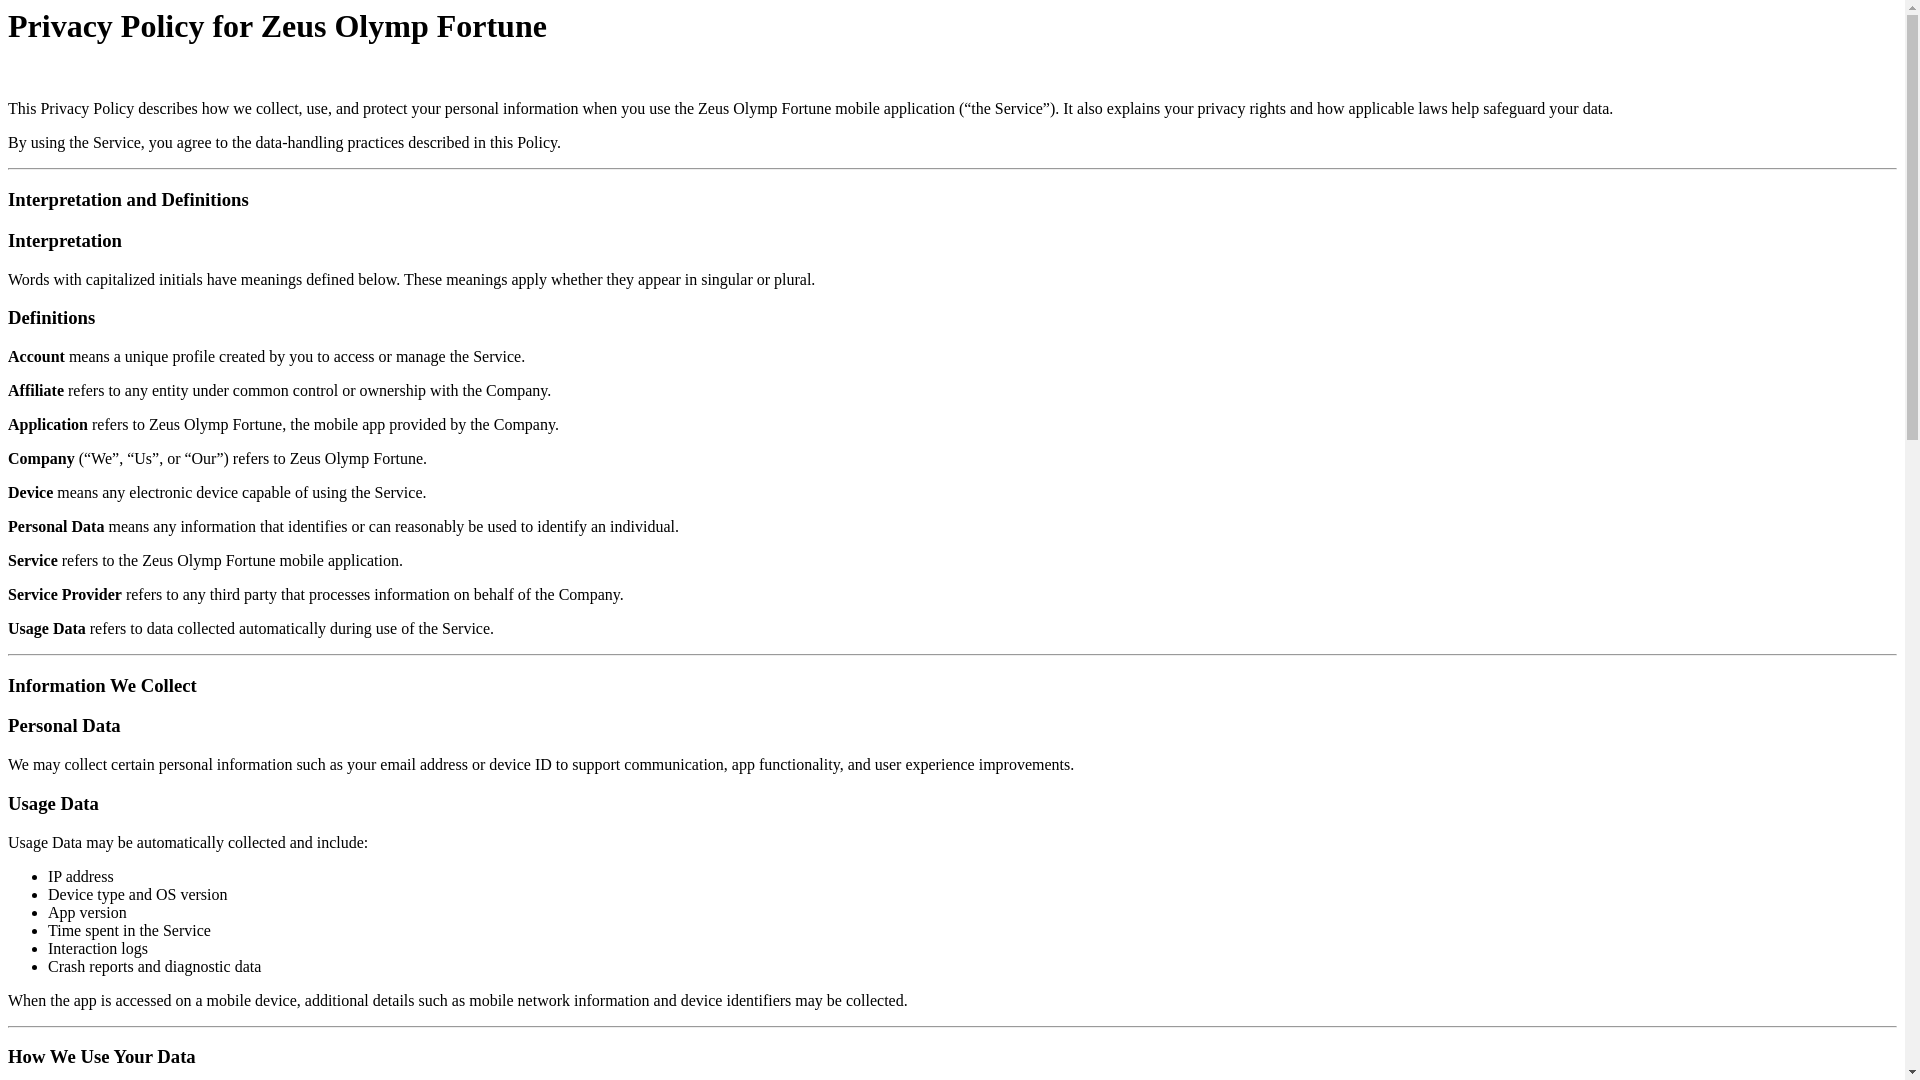Click the 'Interpretation and Definitions' heading
This screenshot has width=1920, height=1080.
128,200
